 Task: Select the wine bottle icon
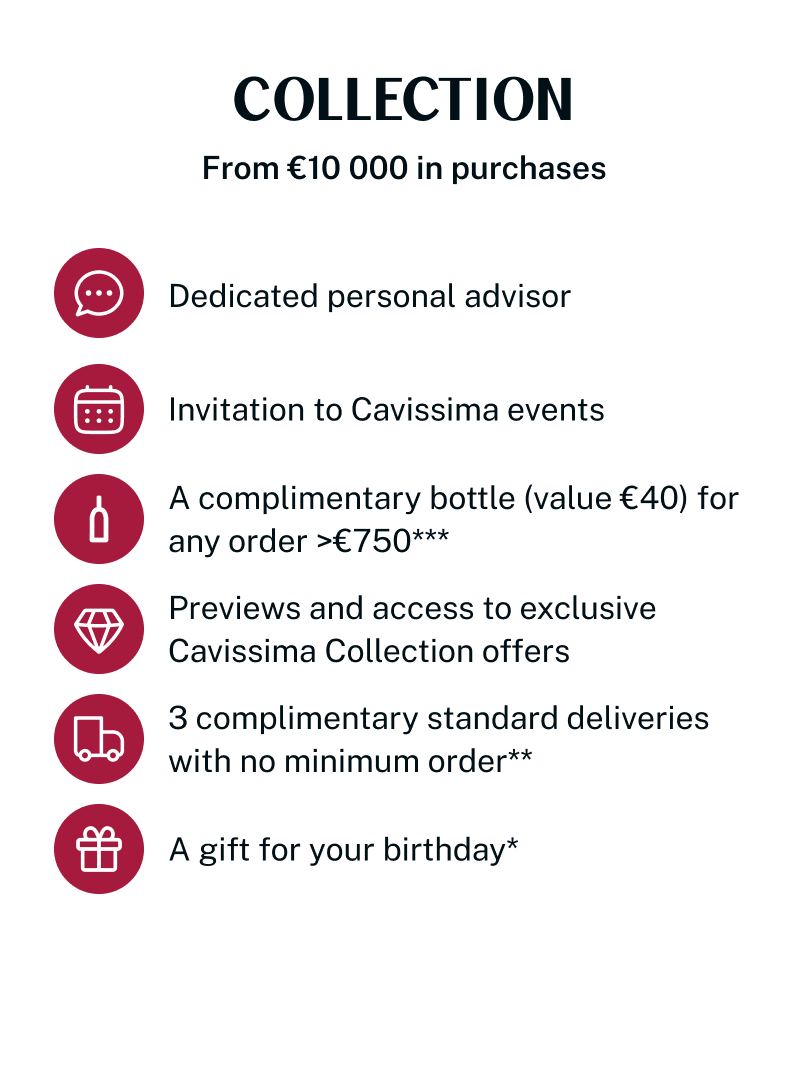[99, 519]
